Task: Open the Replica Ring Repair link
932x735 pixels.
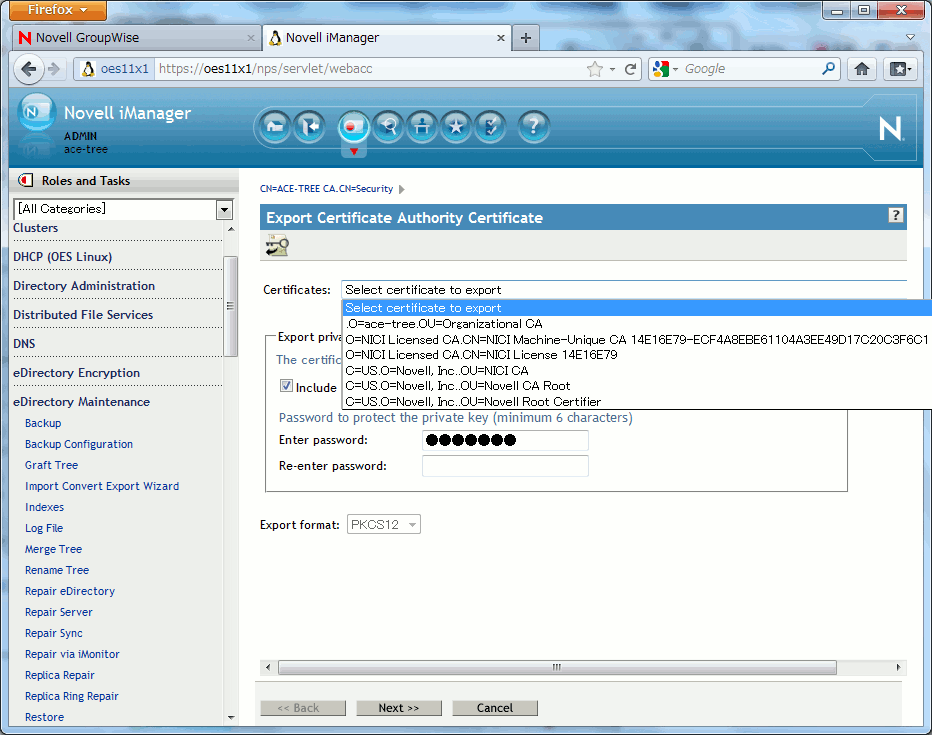Action: [x=71, y=696]
